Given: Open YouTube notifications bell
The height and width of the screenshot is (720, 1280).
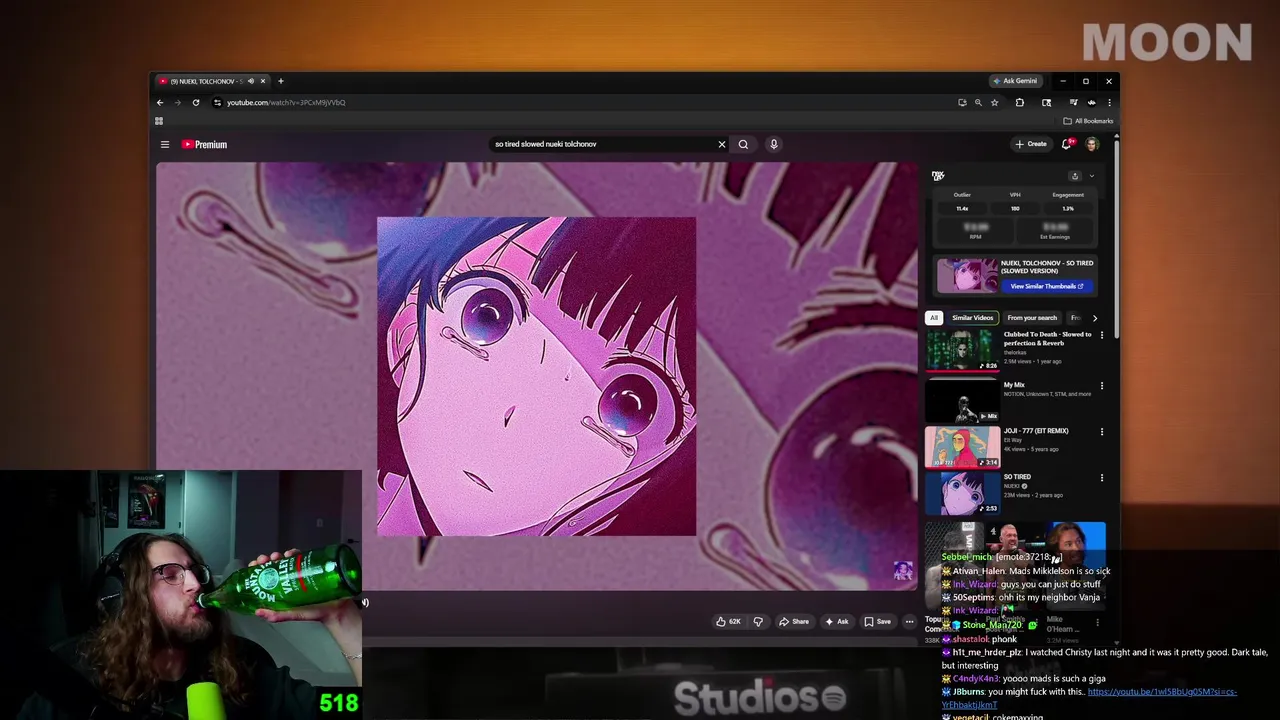Looking at the screenshot, I should 1067,144.
